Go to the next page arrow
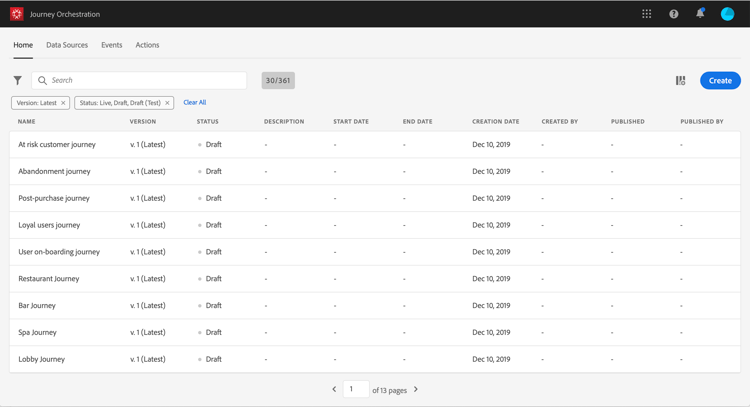Image resolution: width=750 pixels, height=407 pixels. (x=416, y=389)
